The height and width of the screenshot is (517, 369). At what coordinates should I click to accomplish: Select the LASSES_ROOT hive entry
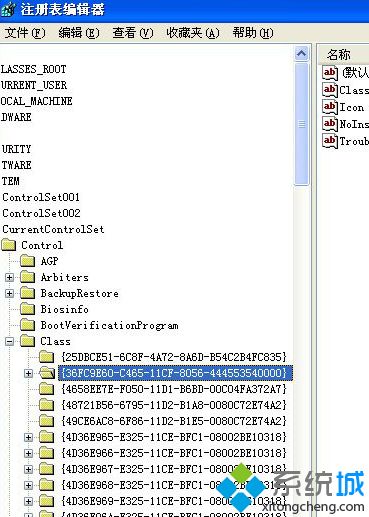[34, 69]
